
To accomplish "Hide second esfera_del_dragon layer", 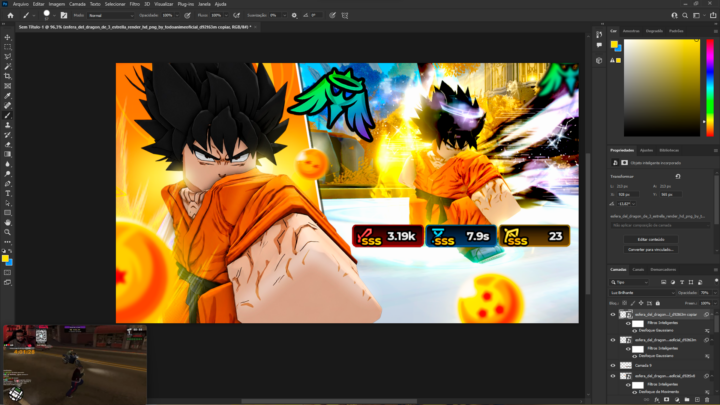I will point(613,340).
